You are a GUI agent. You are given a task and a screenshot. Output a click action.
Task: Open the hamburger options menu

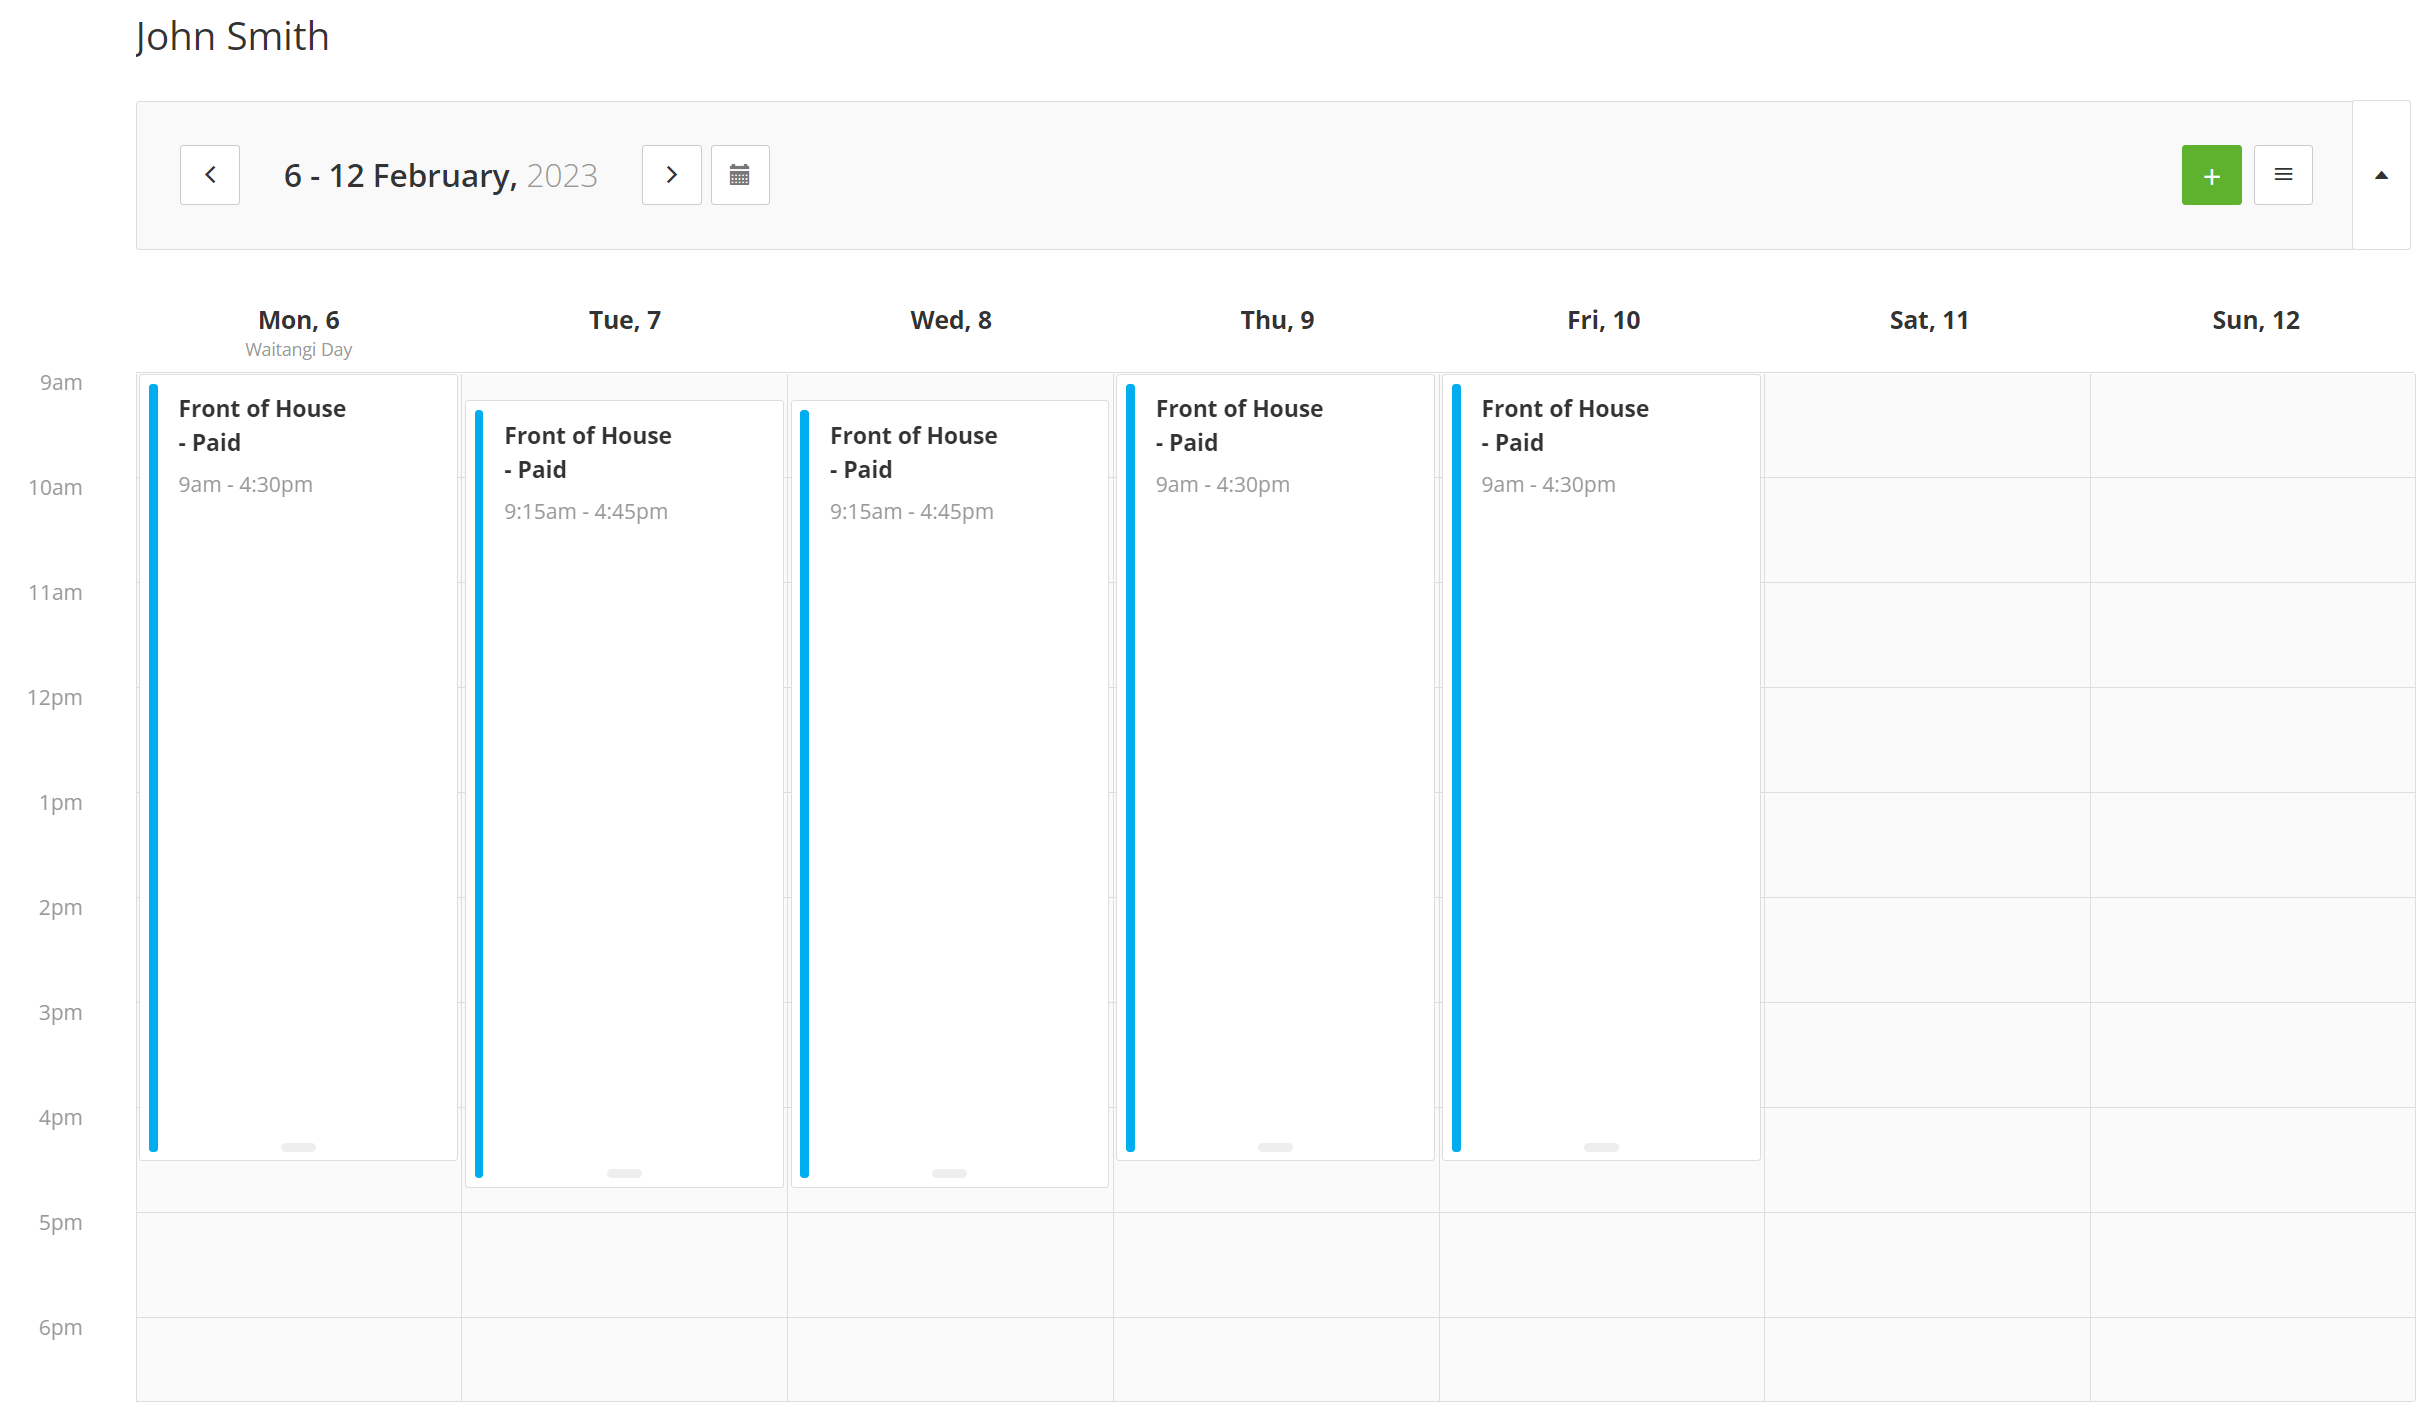2283,175
